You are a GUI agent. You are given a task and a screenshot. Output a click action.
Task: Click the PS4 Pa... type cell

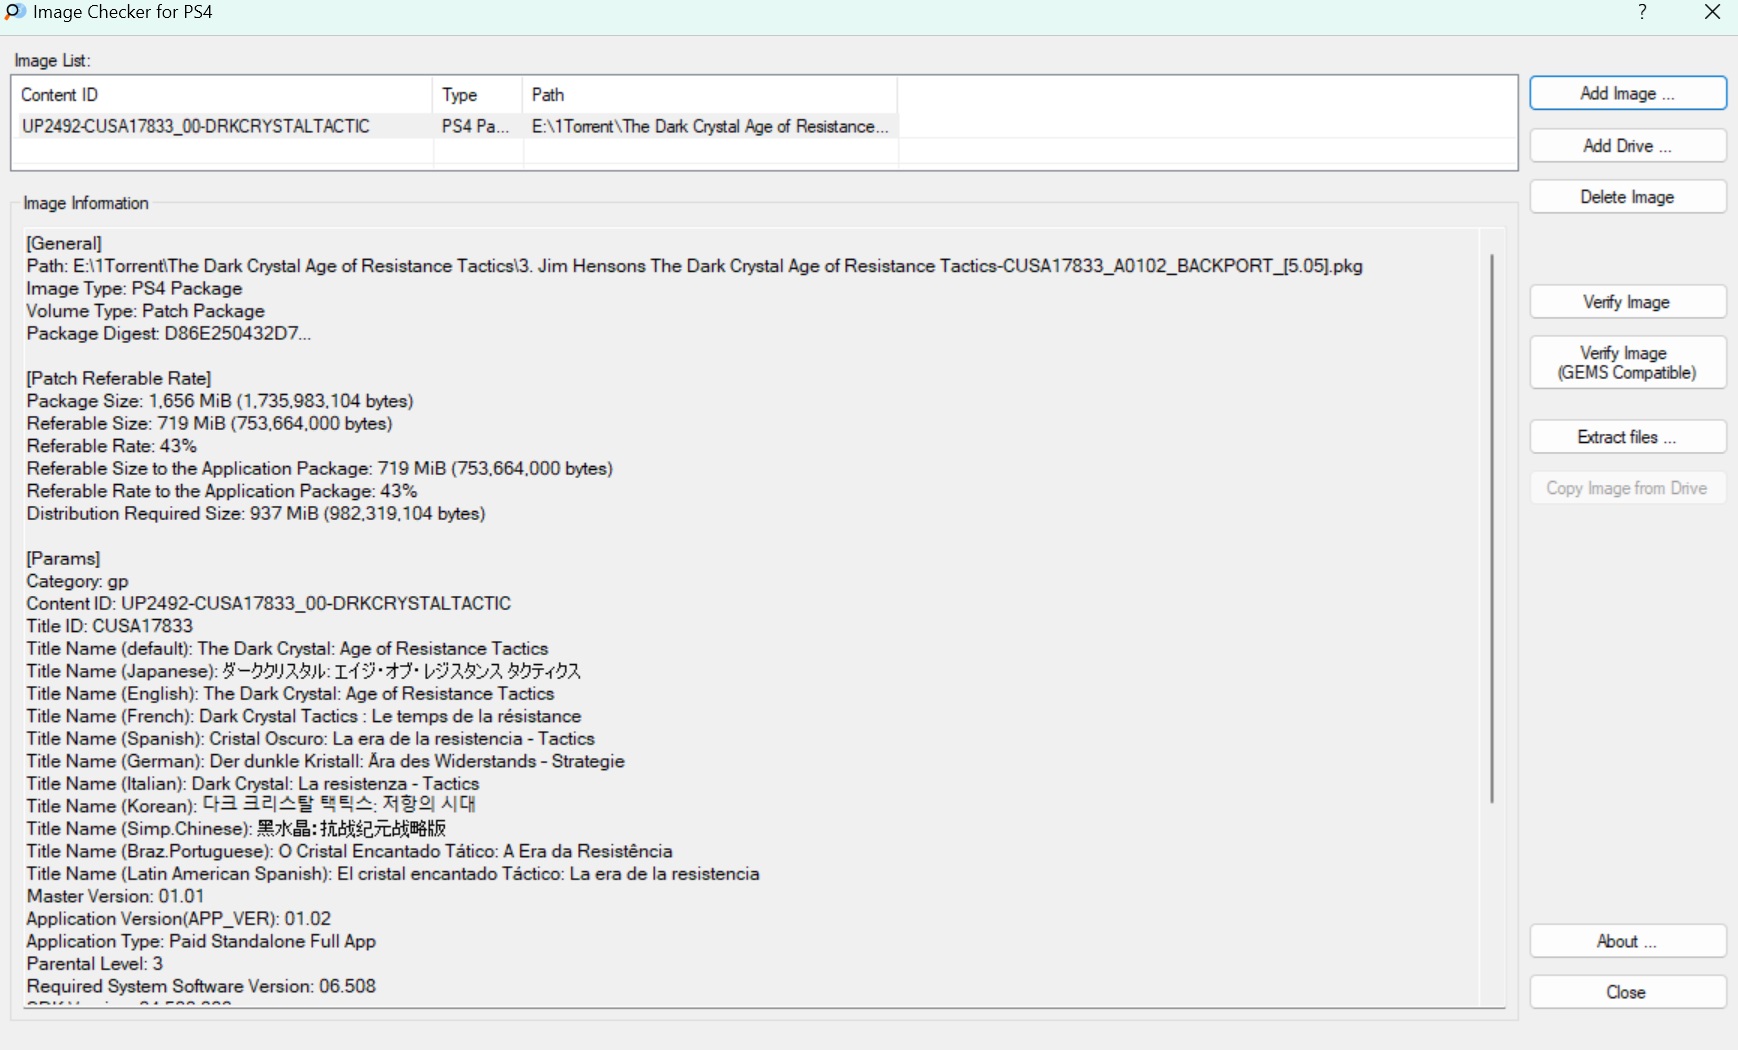[x=476, y=126]
